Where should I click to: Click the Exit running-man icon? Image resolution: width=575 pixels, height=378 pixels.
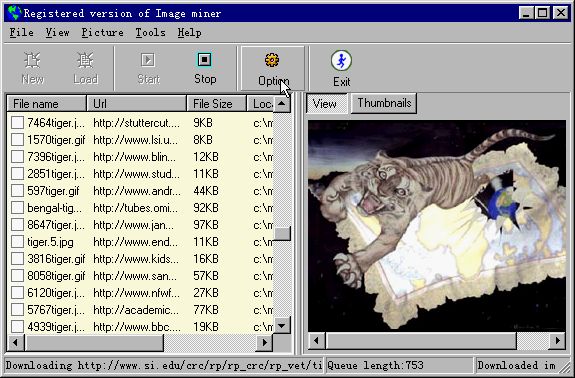[x=341, y=60]
